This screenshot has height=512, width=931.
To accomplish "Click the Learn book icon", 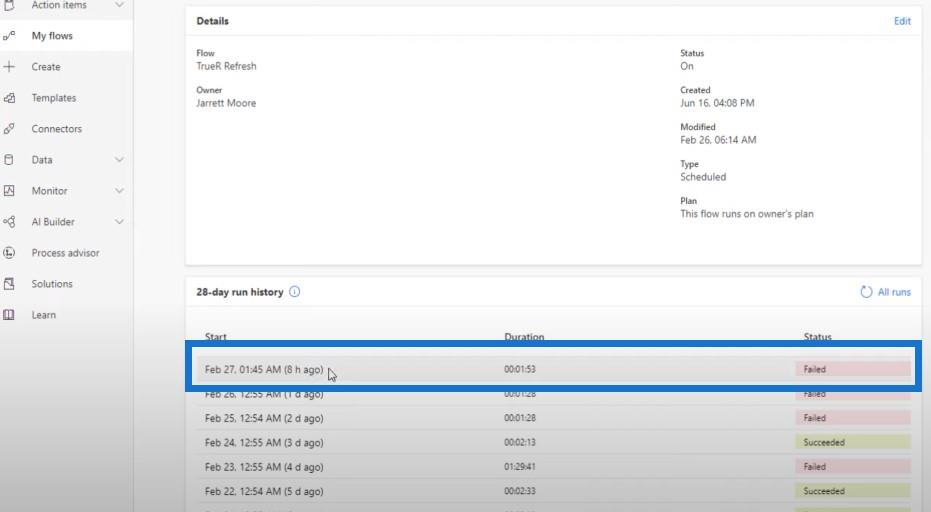I will 9,314.
